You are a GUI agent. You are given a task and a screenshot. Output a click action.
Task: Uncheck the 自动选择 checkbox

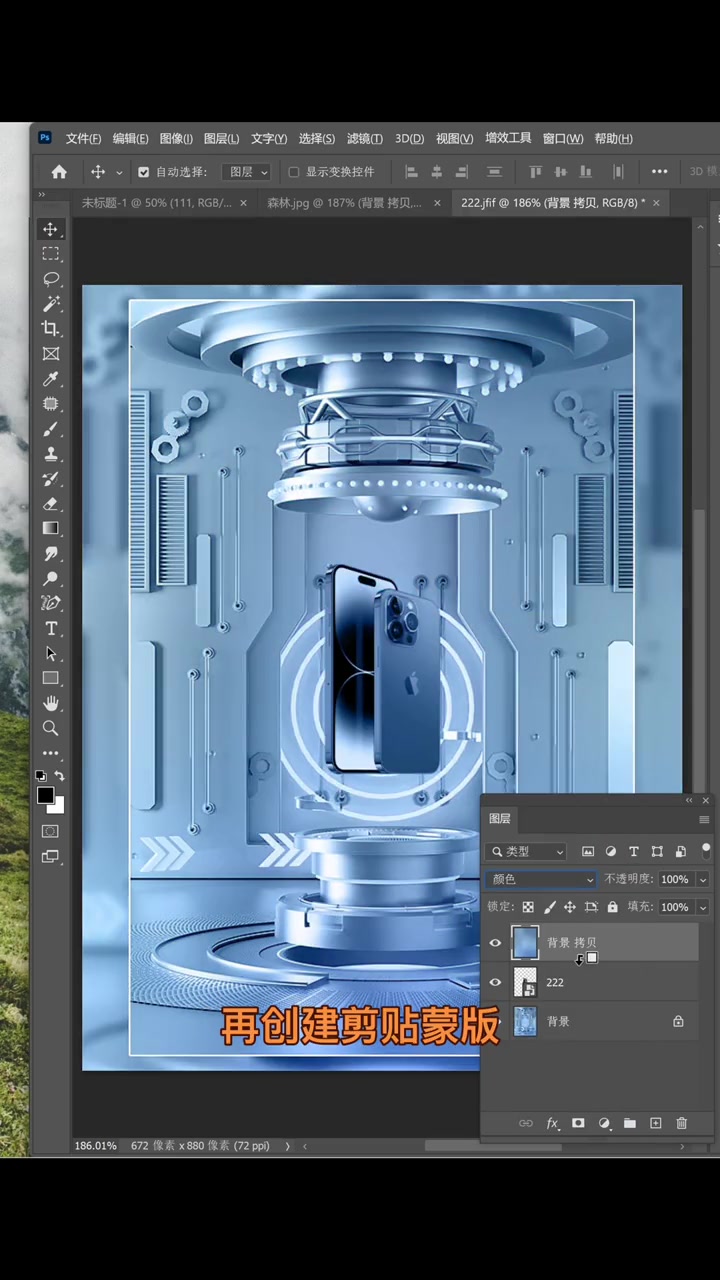(144, 172)
